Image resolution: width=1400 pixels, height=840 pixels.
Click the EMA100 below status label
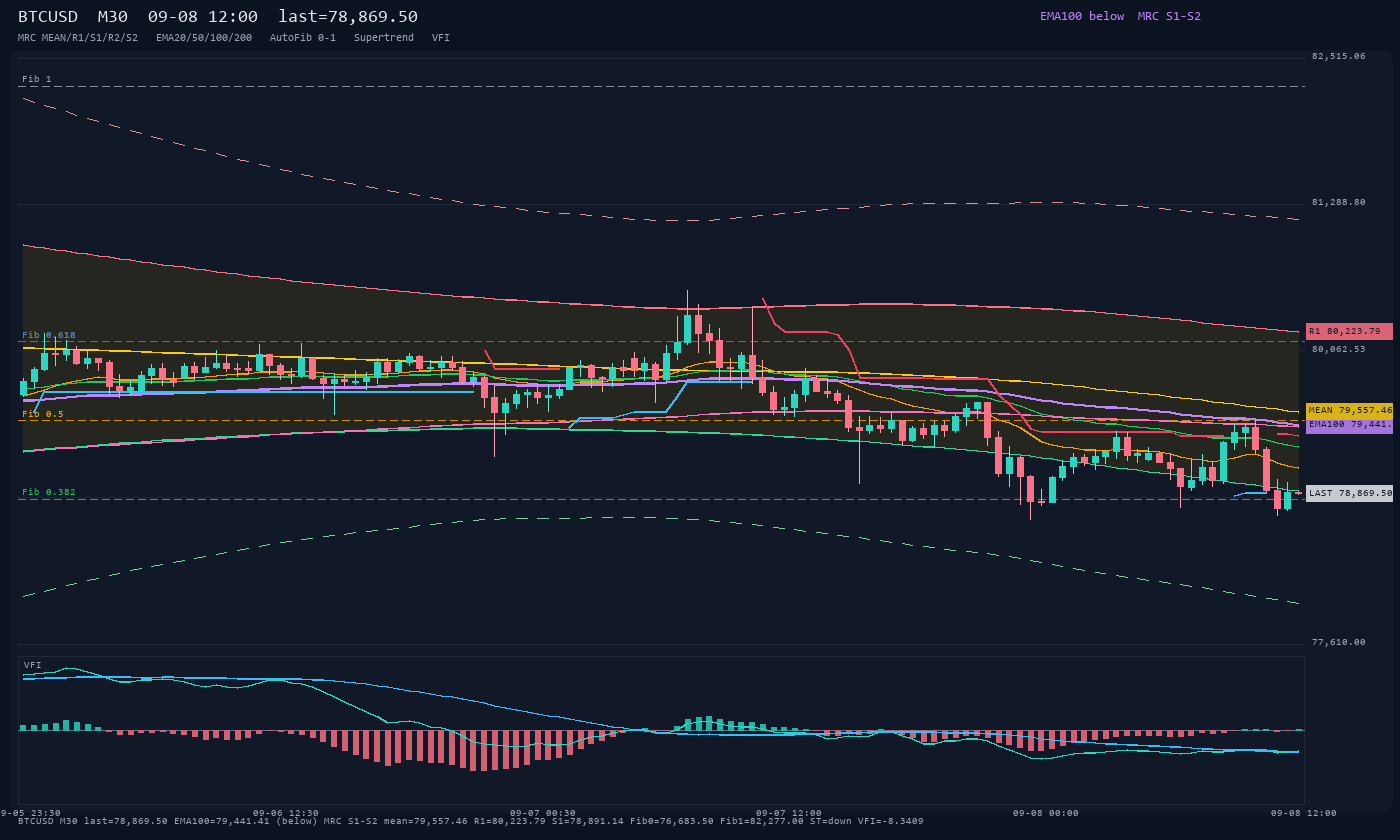tap(1082, 16)
